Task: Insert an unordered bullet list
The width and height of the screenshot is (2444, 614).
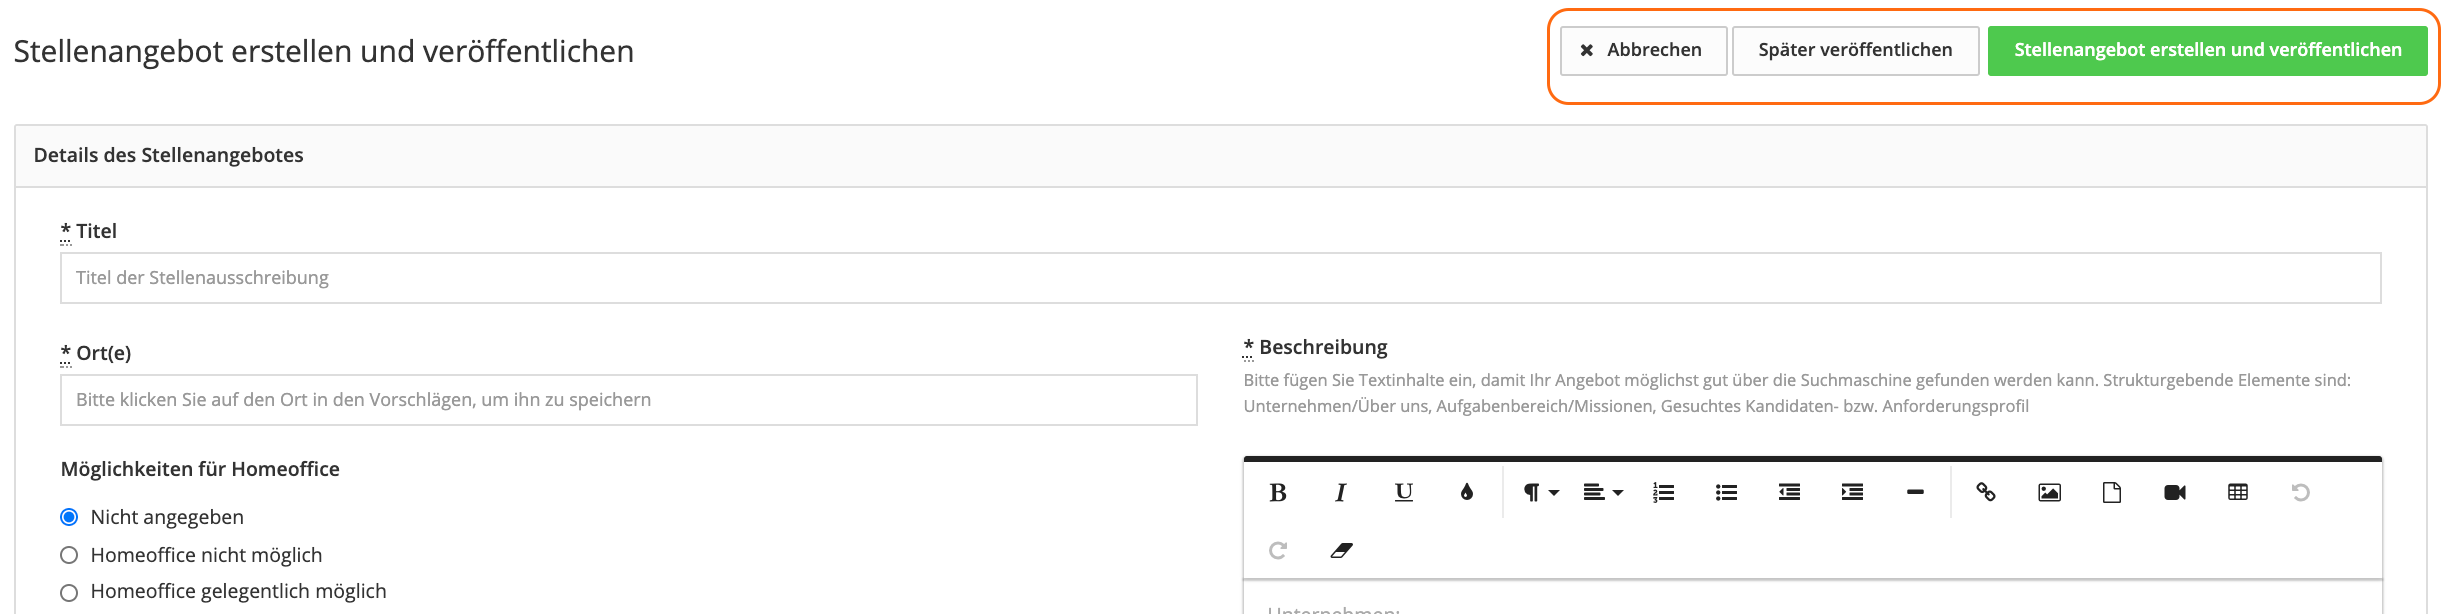Action: click(x=1726, y=492)
